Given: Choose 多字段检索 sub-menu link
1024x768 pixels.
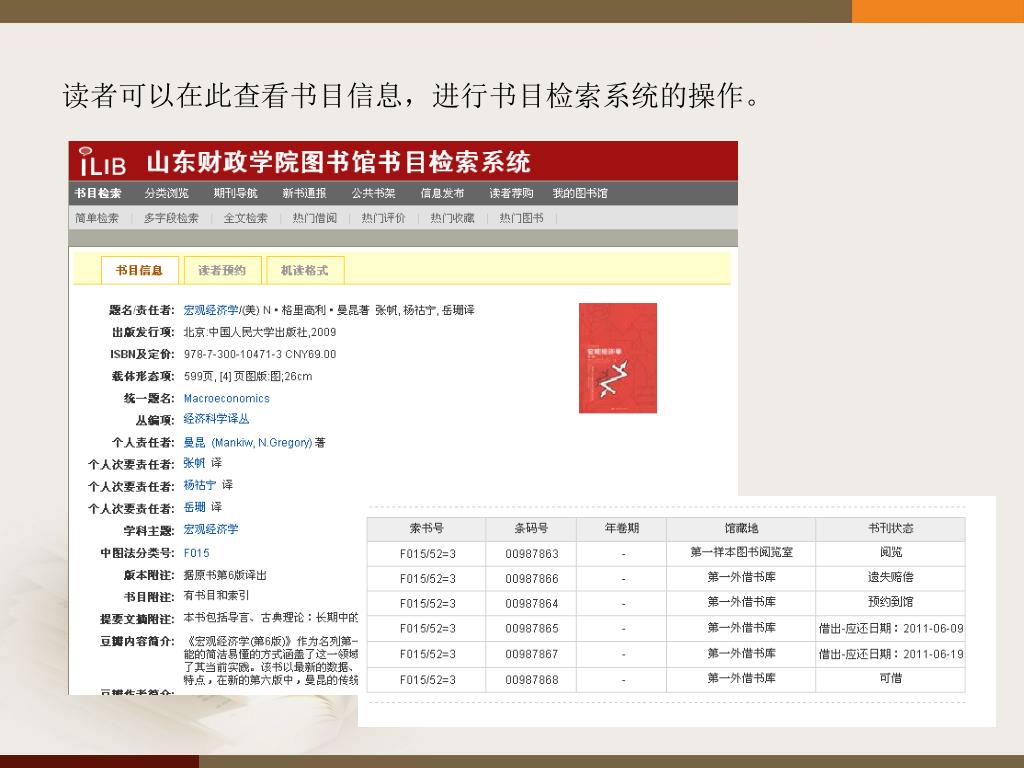Looking at the screenshot, I should coord(171,218).
